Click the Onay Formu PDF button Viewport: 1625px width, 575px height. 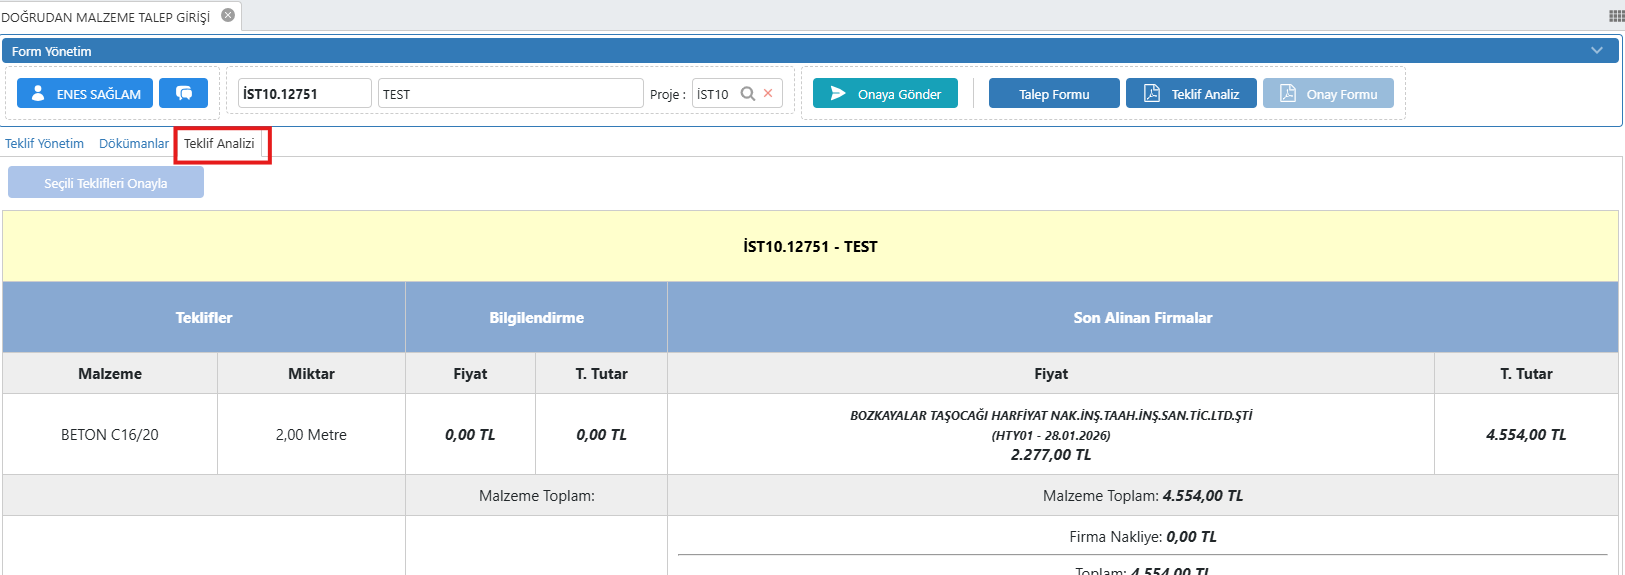click(x=1327, y=94)
